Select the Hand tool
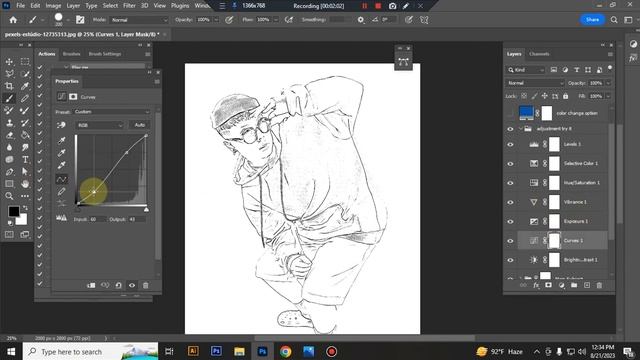Image resolution: width=640 pixels, height=360 pixels. click(x=25, y=184)
